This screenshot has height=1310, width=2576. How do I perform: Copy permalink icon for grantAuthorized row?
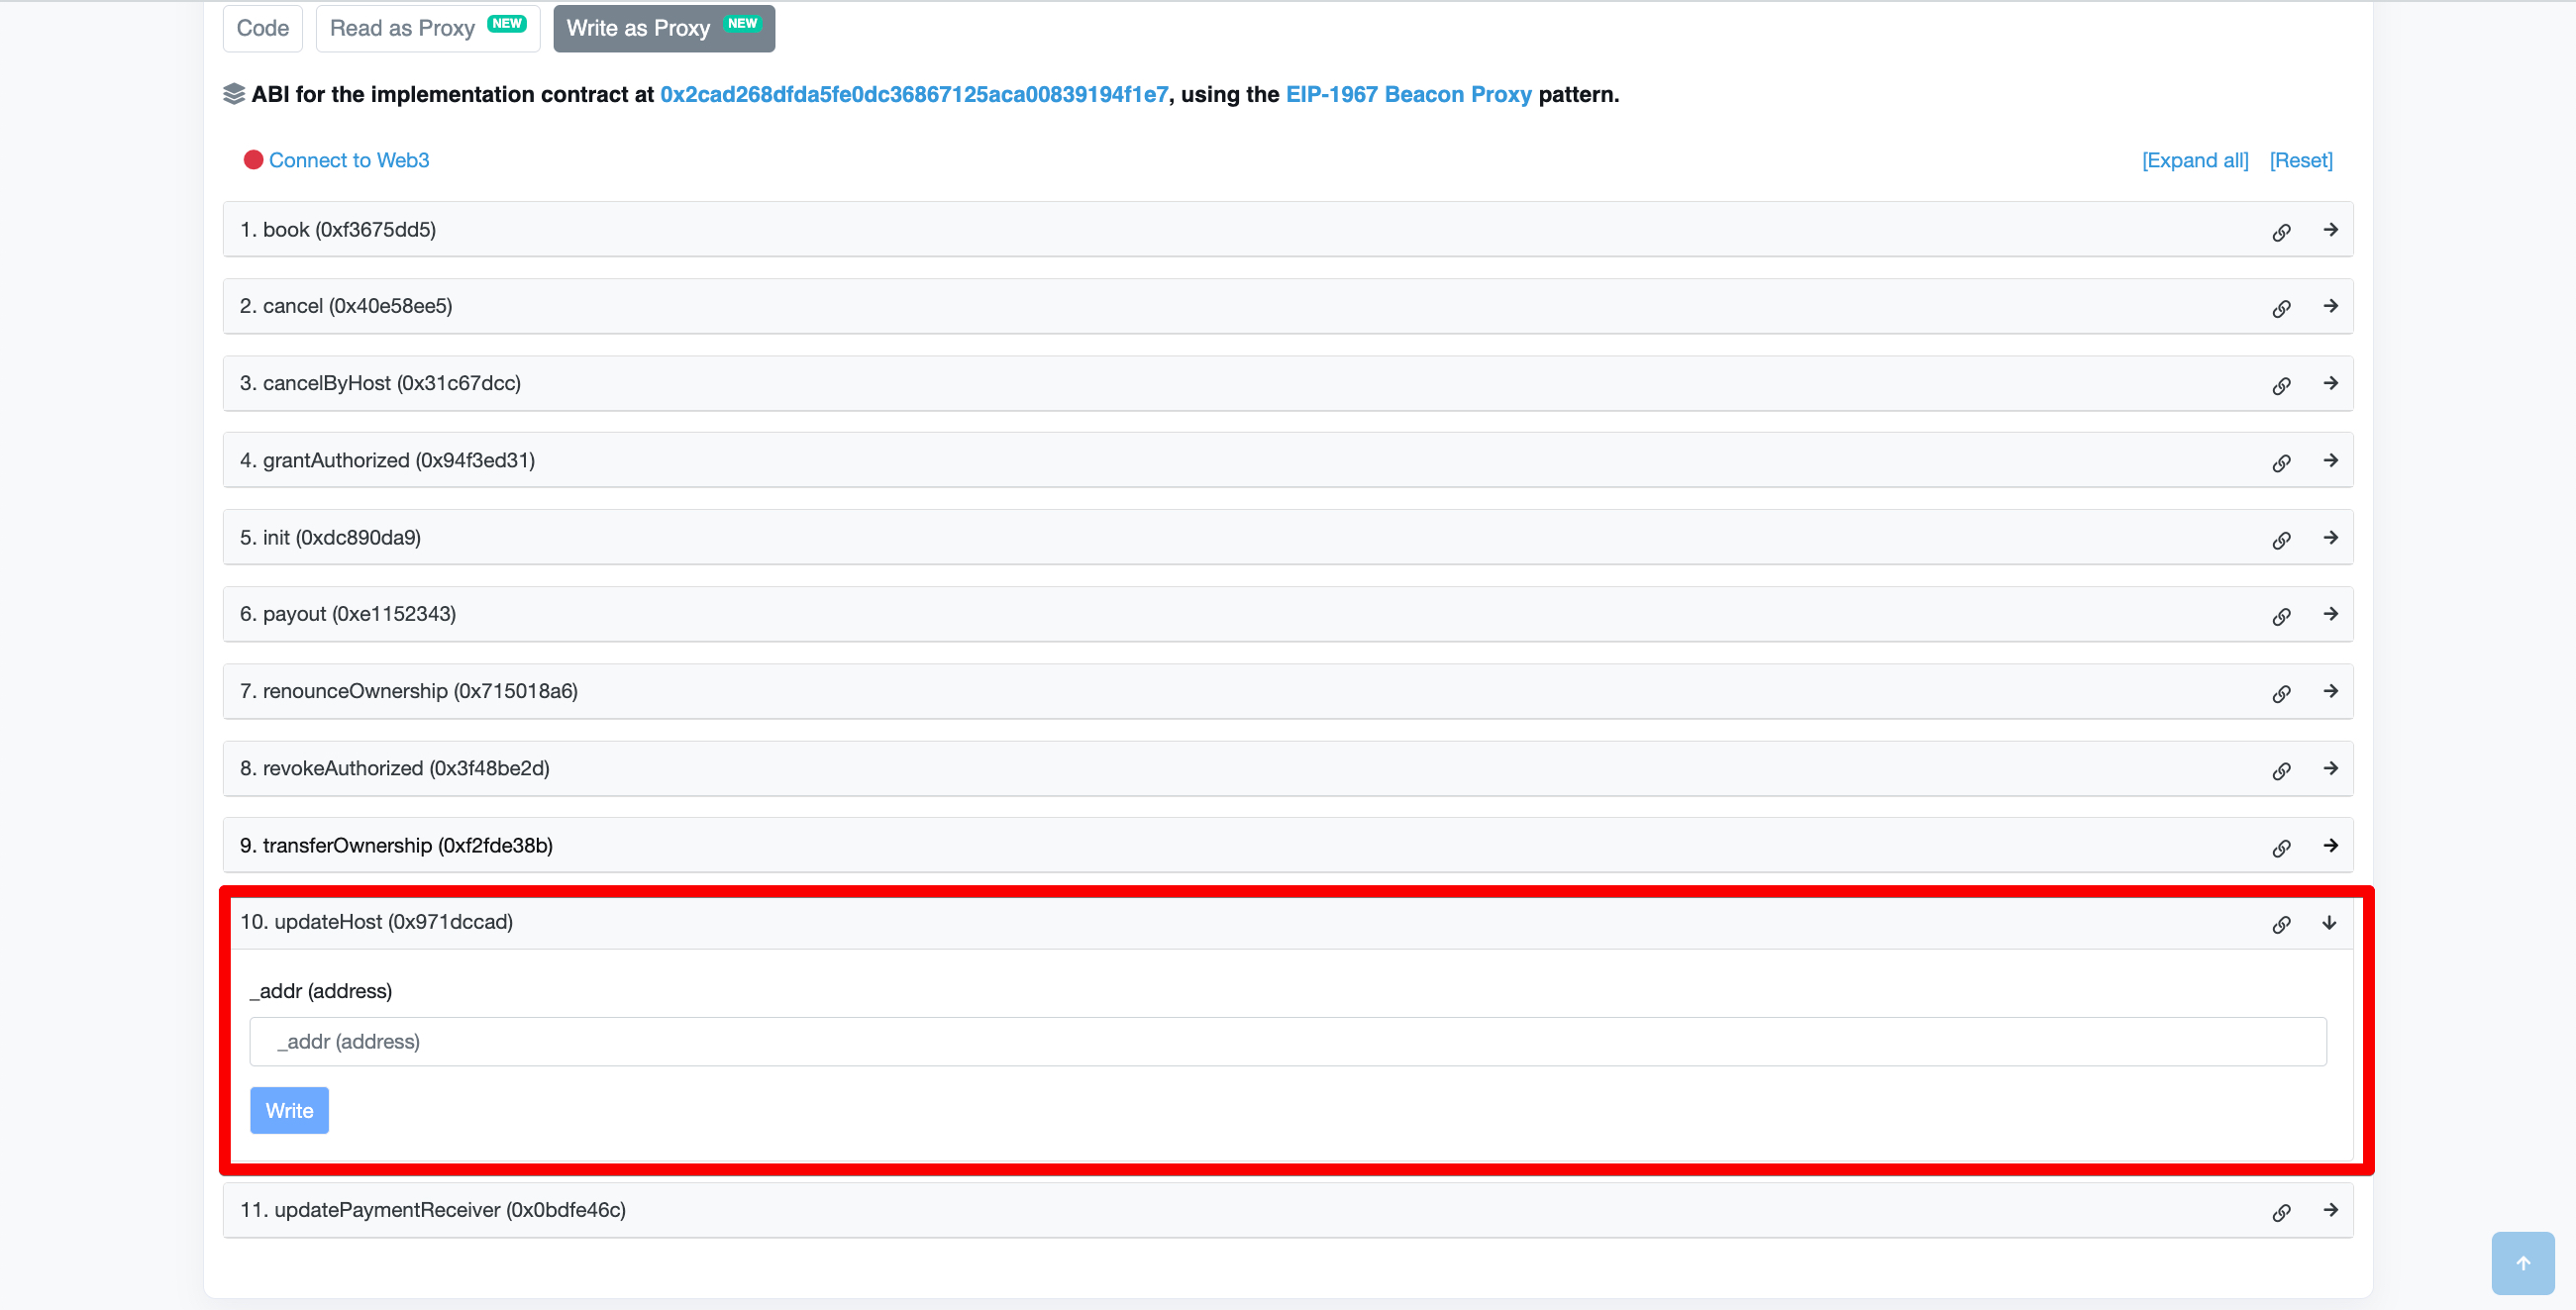click(2281, 462)
